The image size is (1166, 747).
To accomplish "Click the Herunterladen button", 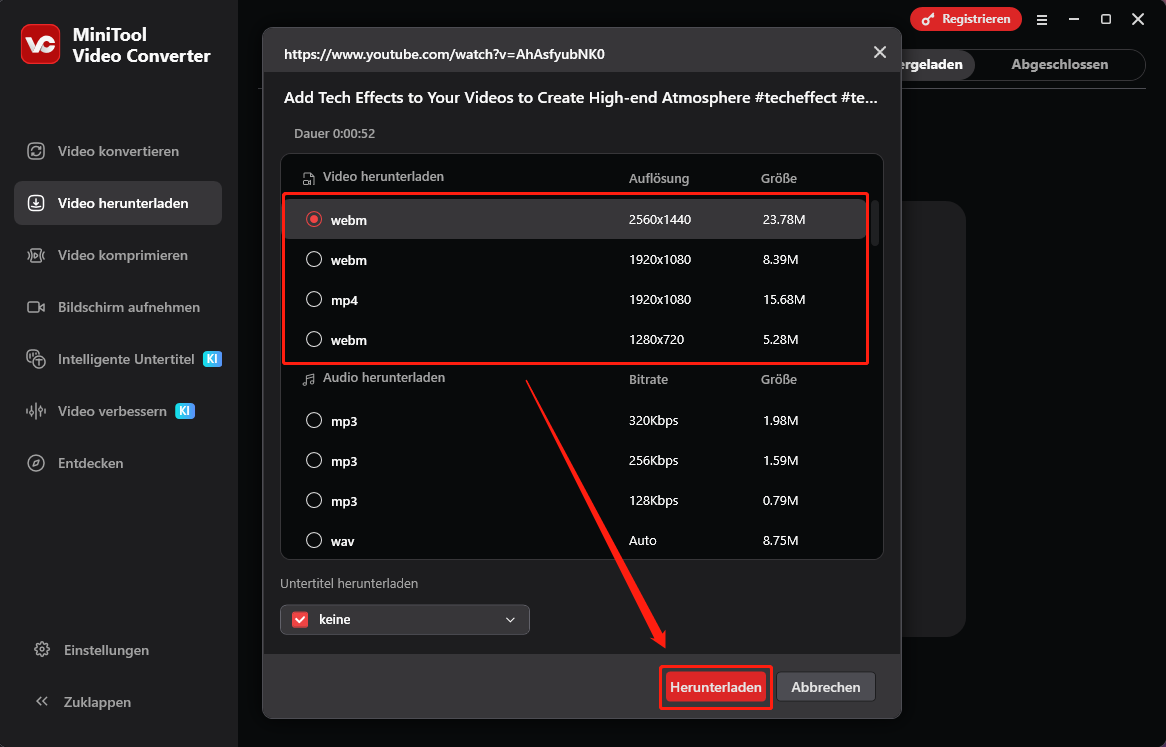I will [x=715, y=687].
